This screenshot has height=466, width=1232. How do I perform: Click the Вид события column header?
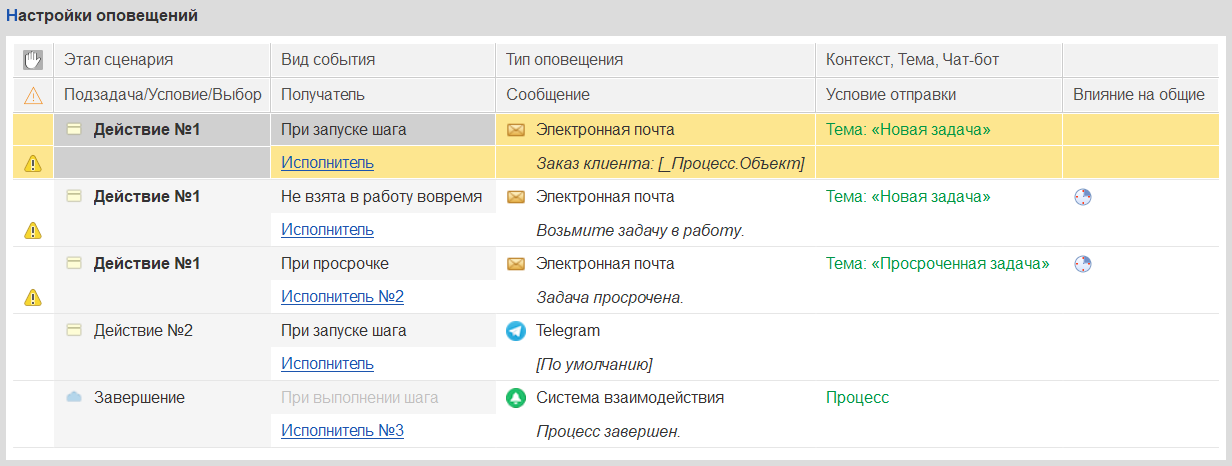click(328, 60)
